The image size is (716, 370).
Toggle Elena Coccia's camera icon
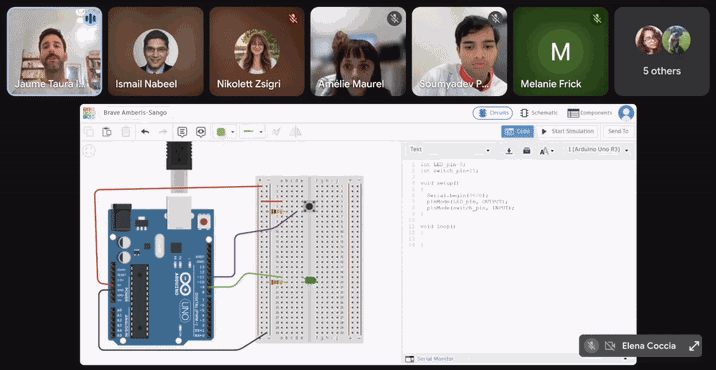point(609,346)
